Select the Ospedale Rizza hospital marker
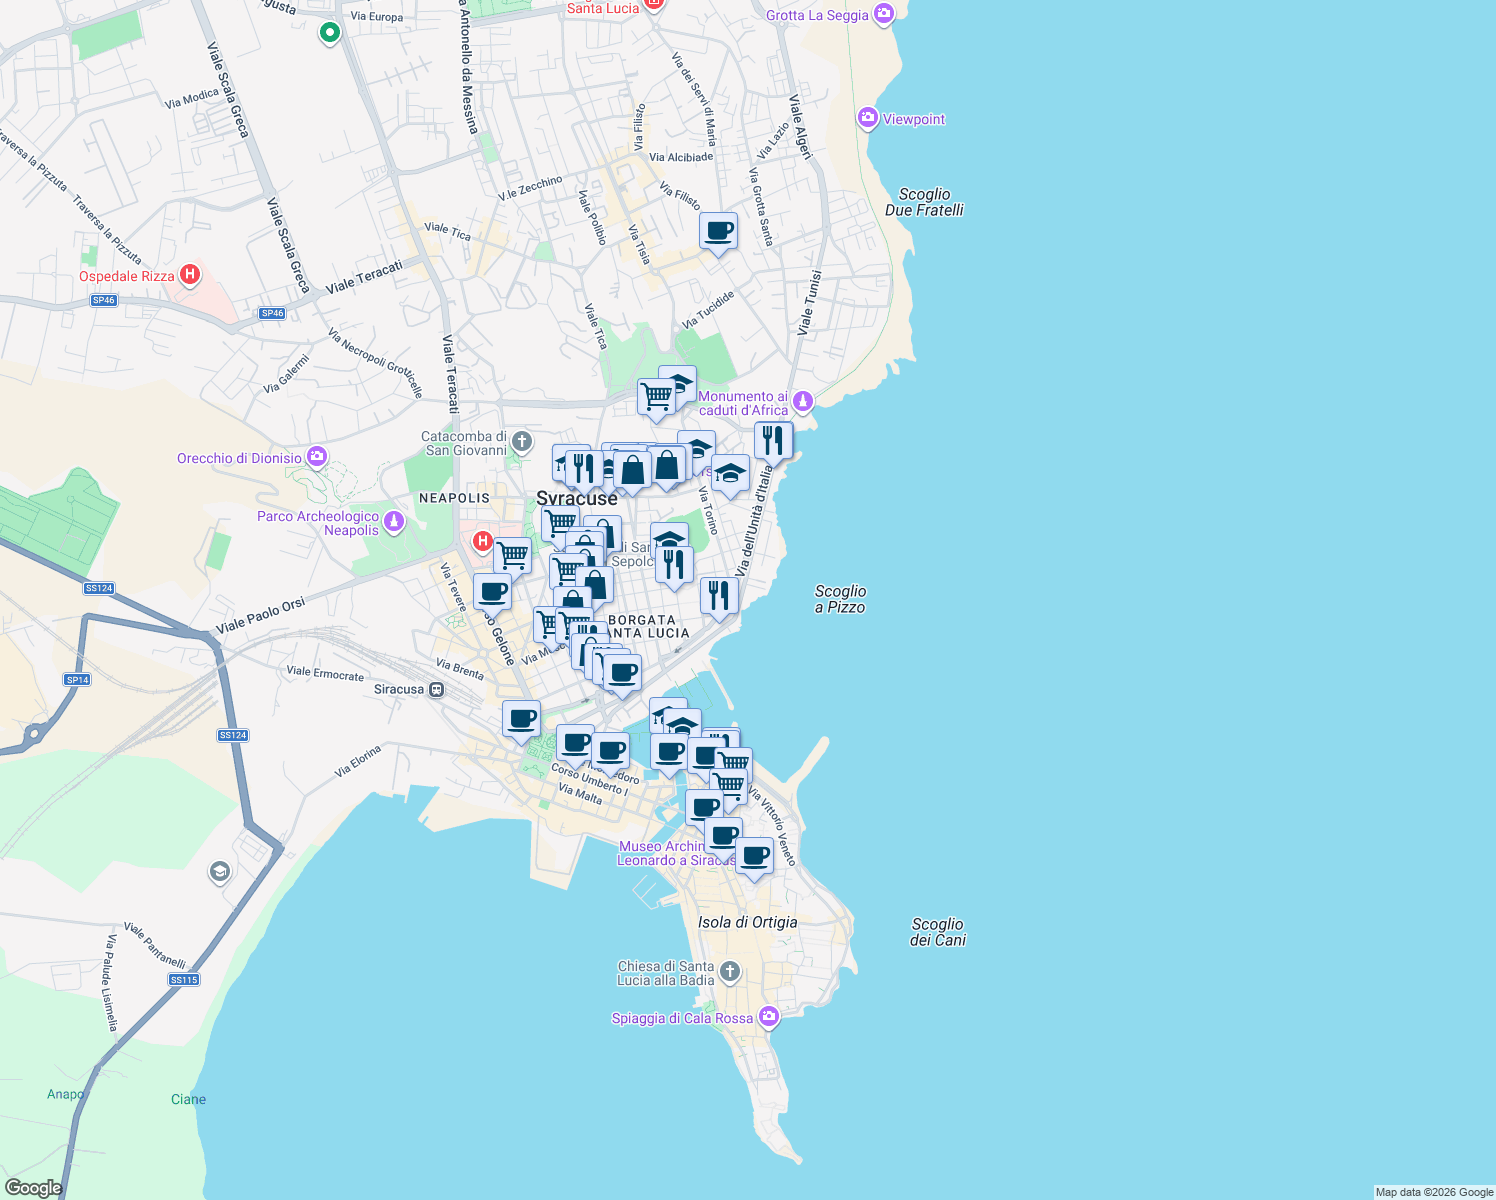This screenshot has width=1496, height=1200. tap(189, 274)
